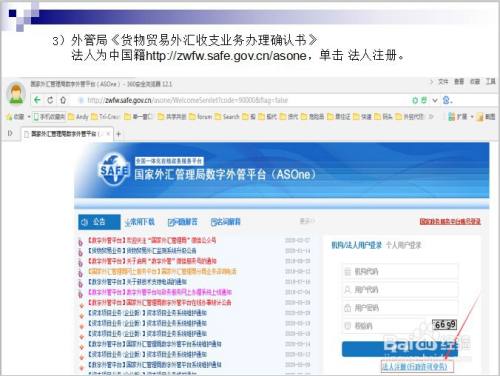Switch to the 问题解答 tab
Image resolution: width=500 pixels, height=376 pixels.
183,222
